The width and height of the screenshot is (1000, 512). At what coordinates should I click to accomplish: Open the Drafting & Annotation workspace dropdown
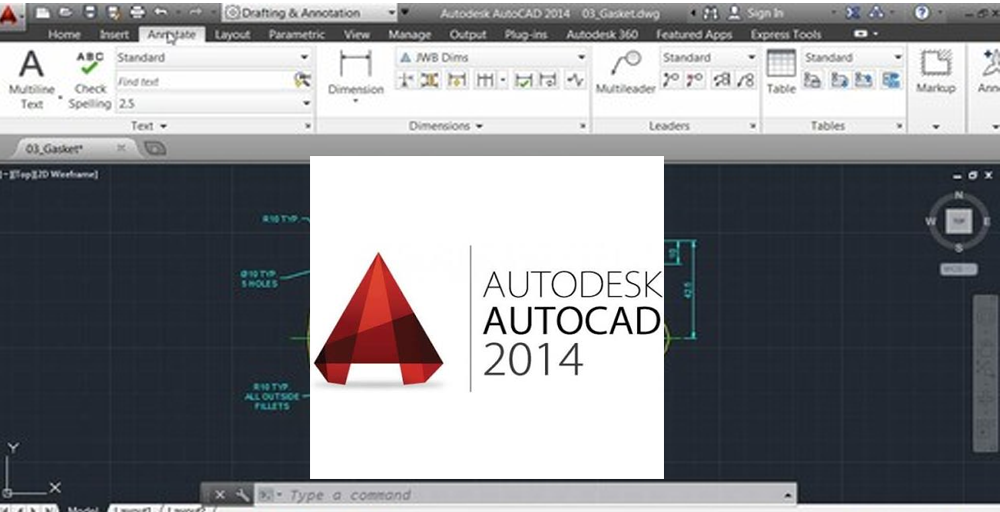311,12
